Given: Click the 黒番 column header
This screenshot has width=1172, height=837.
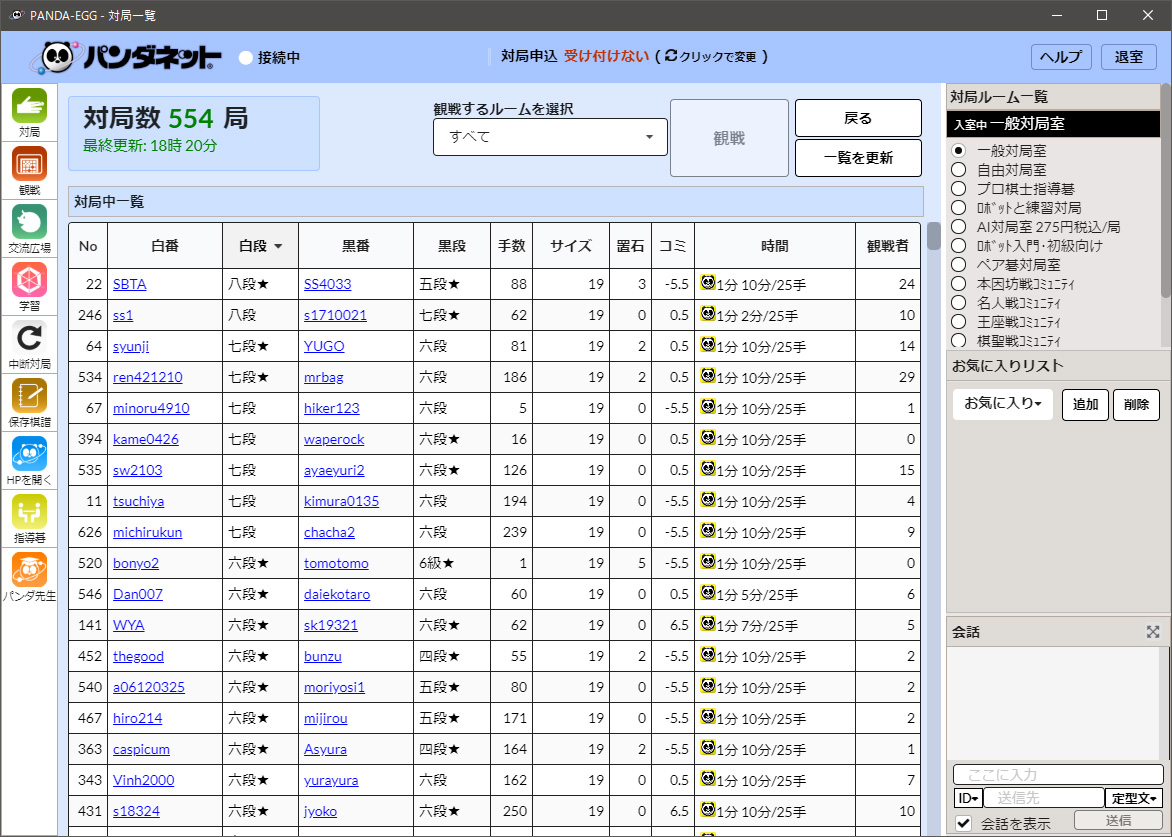Looking at the screenshot, I should [x=356, y=246].
